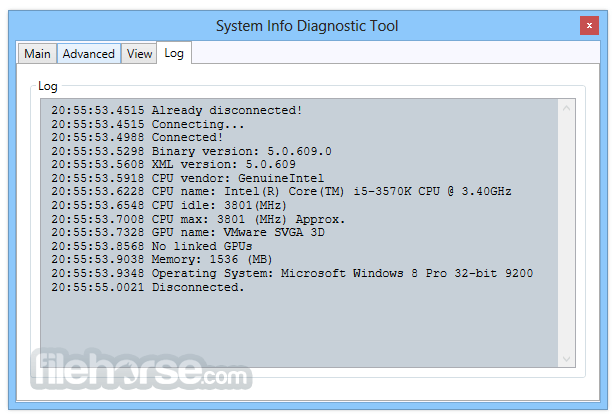
Task: Click the "CPU max: 3801 (MHz) Approx." line
Action: point(198,219)
